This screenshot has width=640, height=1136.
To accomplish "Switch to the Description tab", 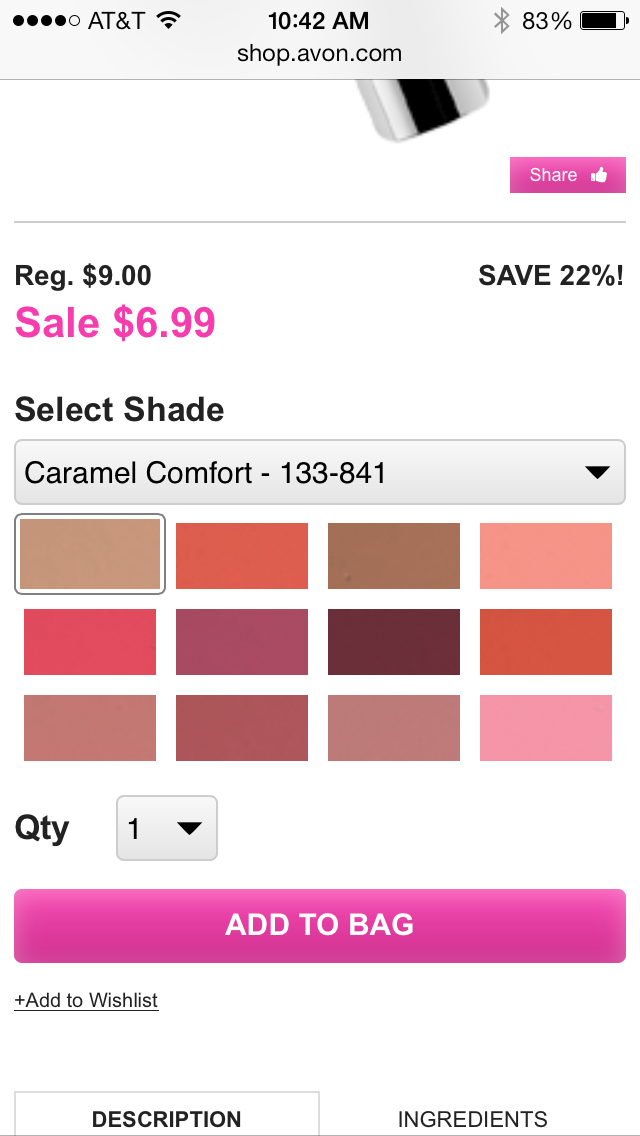I will [x=166, y=1118].
